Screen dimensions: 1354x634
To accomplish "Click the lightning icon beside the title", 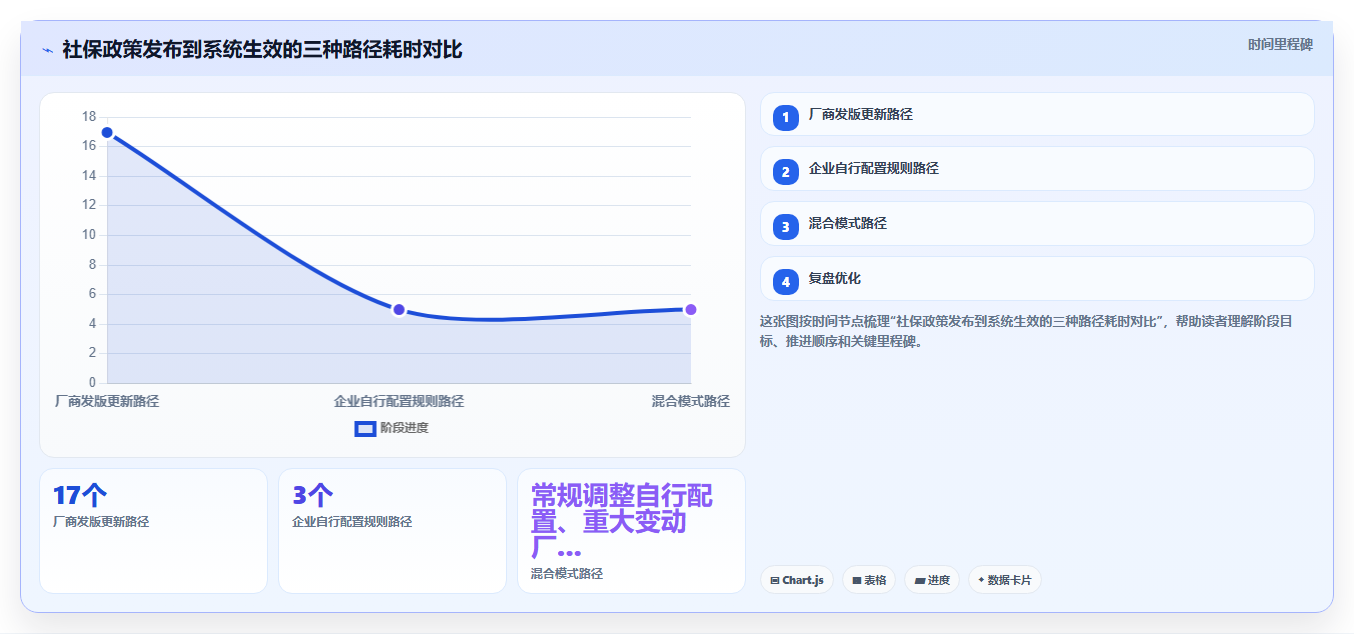I will [x=48, y=50].
